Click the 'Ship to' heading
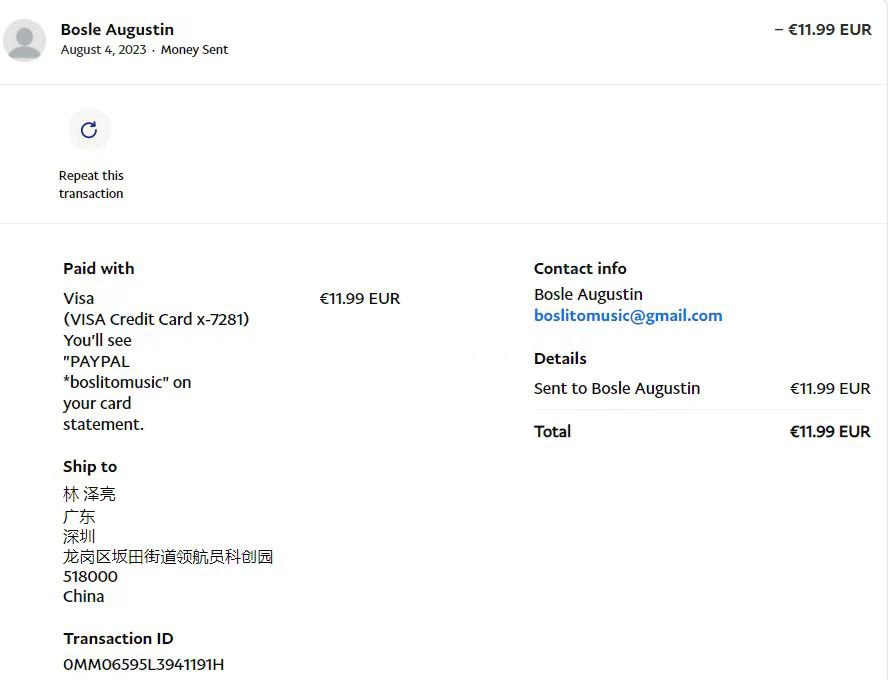Image resolution: width=888 pixels, height=680 pixels. click(x=90, y=466)
